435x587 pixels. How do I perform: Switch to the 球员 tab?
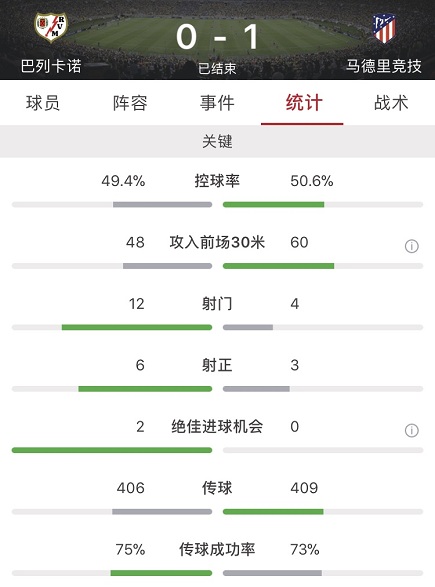pyautogui.click(x=43, y=103)
